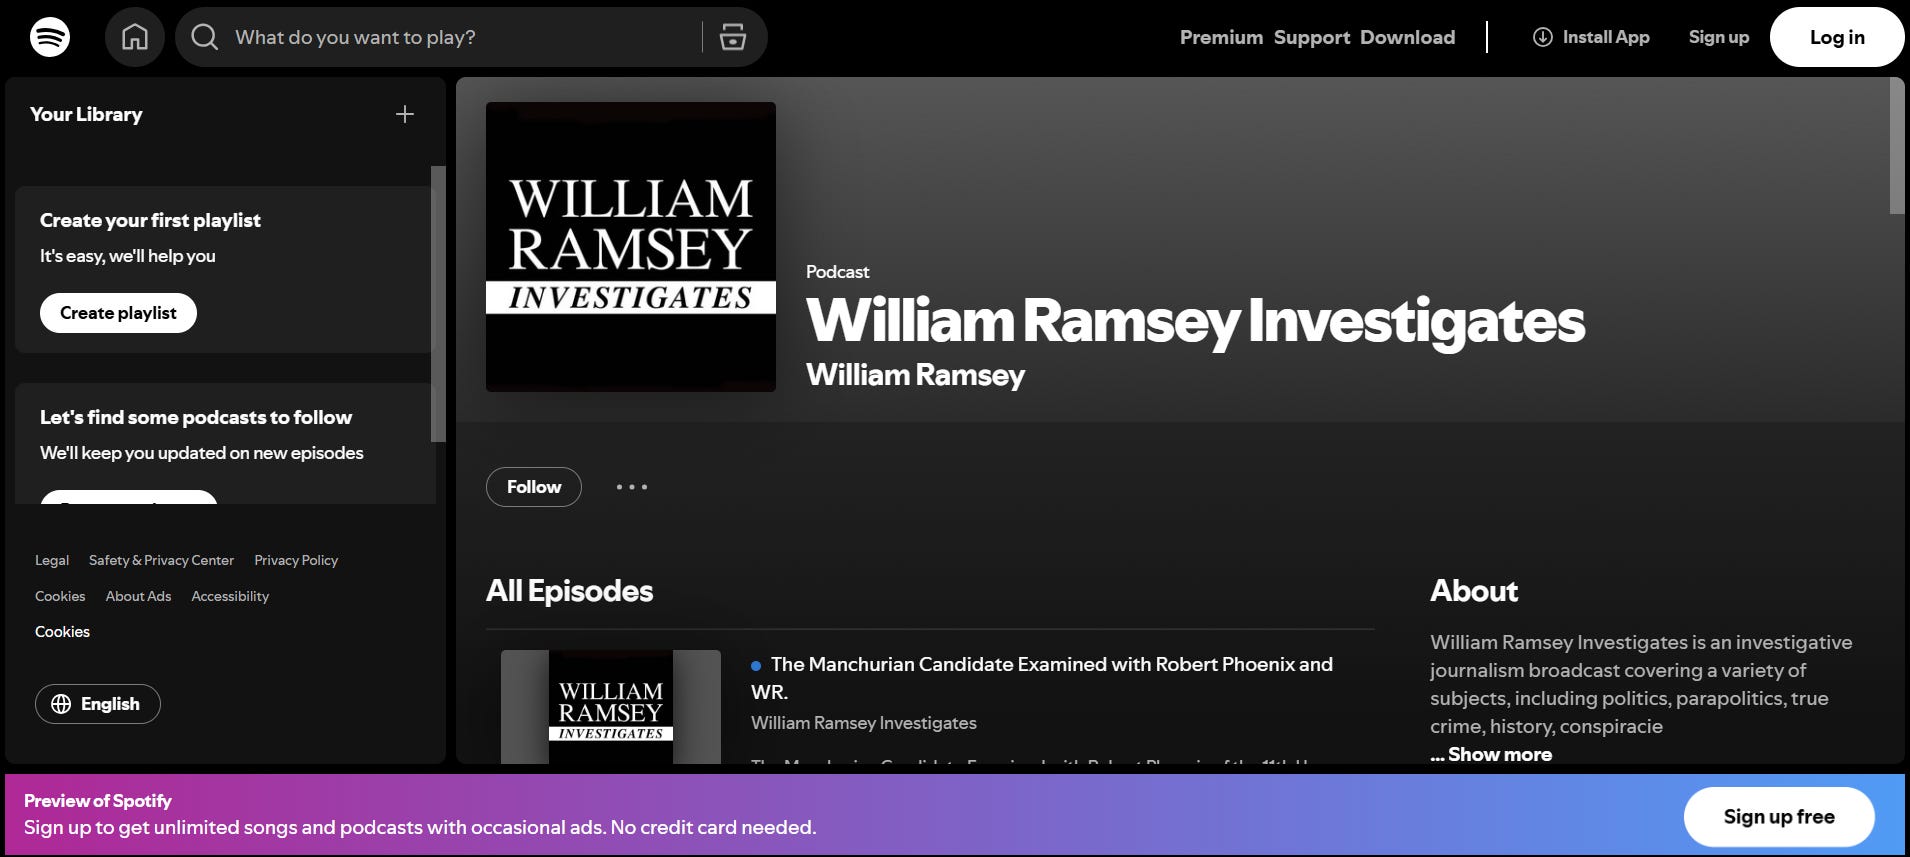1910x857 pixels.
Task: Click the Log in button
Action: pyautogui.click(x=1837, y=37)
